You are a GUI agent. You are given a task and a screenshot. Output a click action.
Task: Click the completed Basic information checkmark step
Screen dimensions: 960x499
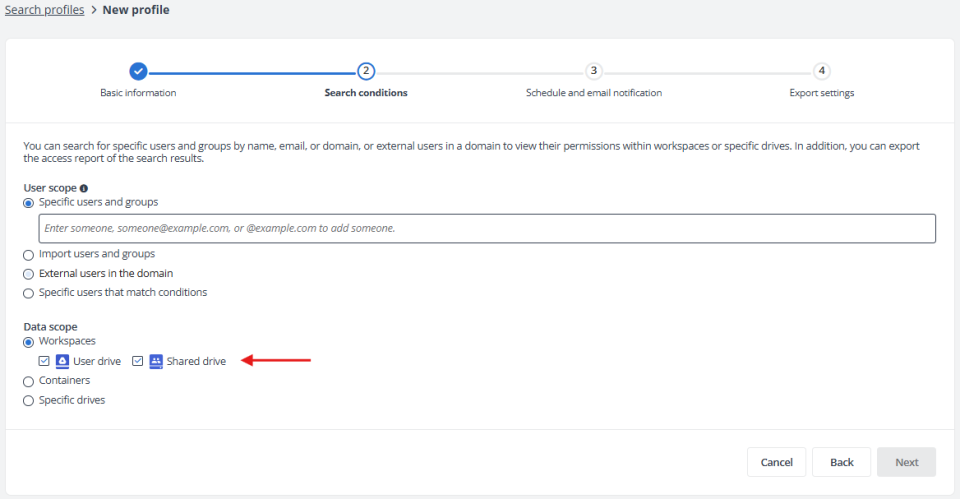(x=138, y=71)
